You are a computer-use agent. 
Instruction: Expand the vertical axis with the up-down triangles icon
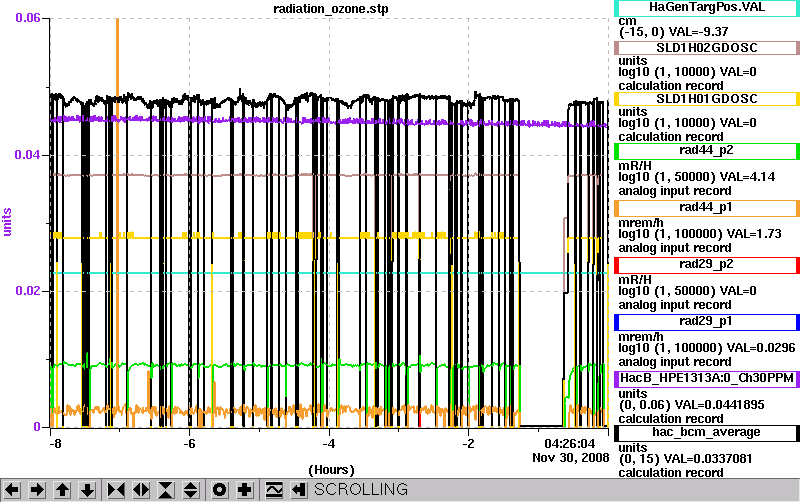tap(191, 490)
